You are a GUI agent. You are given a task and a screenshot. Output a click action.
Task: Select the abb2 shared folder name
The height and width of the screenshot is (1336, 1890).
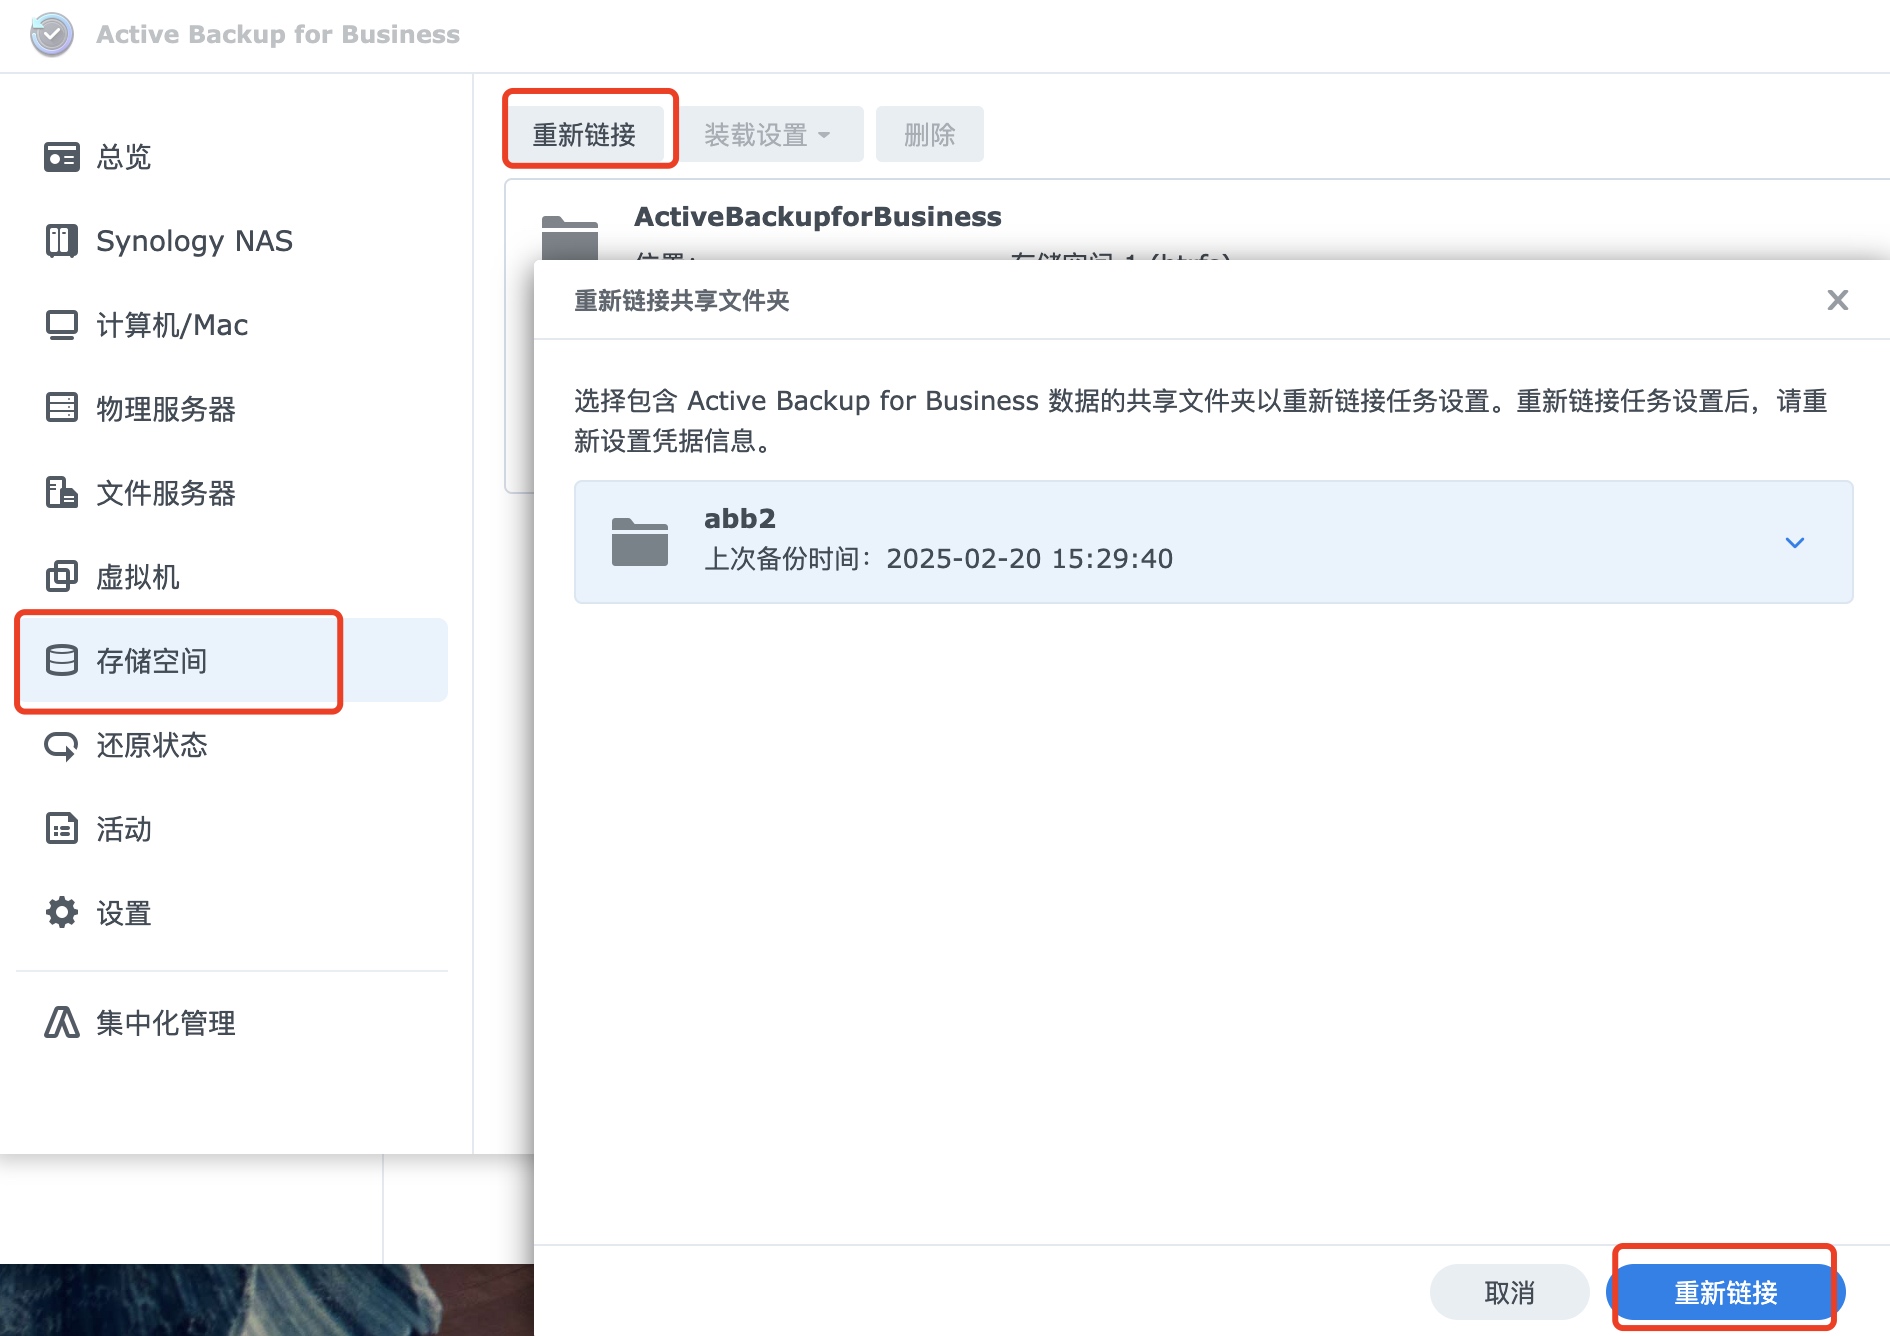[740, 518]
